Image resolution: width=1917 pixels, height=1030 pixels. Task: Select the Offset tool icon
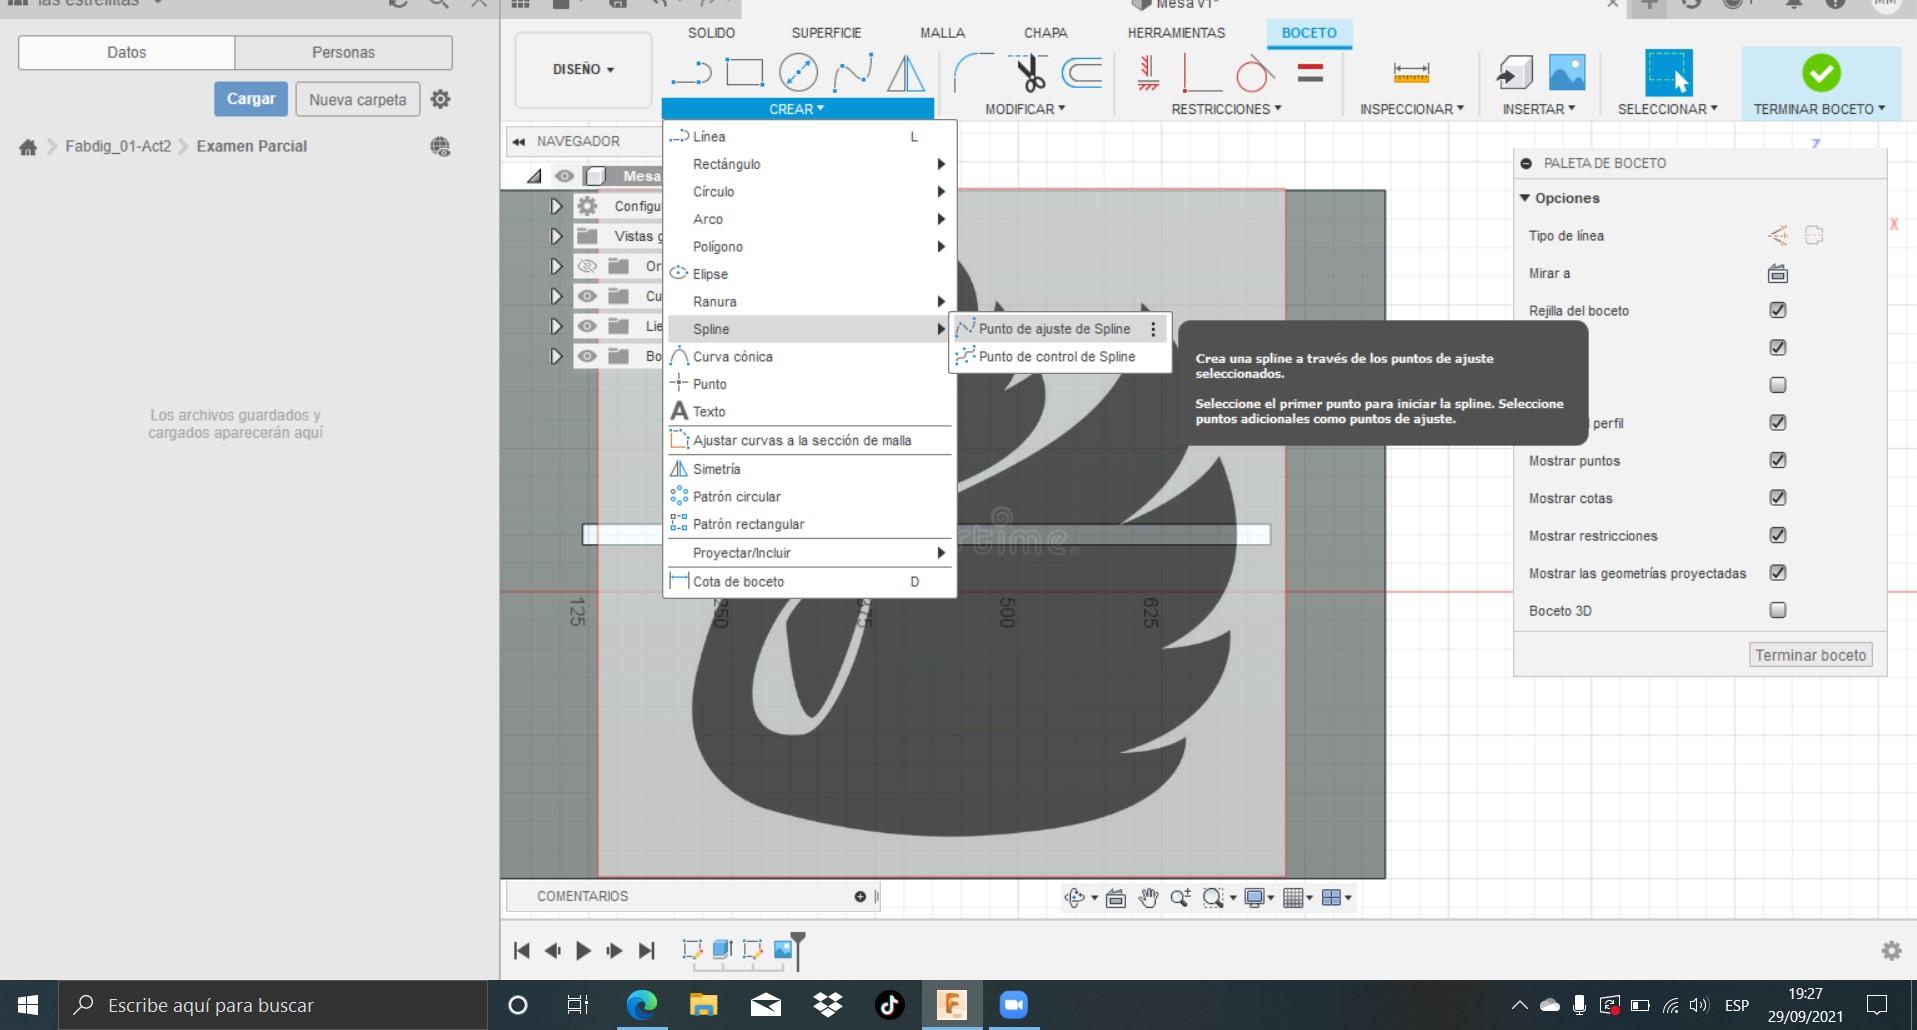point(1082,73)
